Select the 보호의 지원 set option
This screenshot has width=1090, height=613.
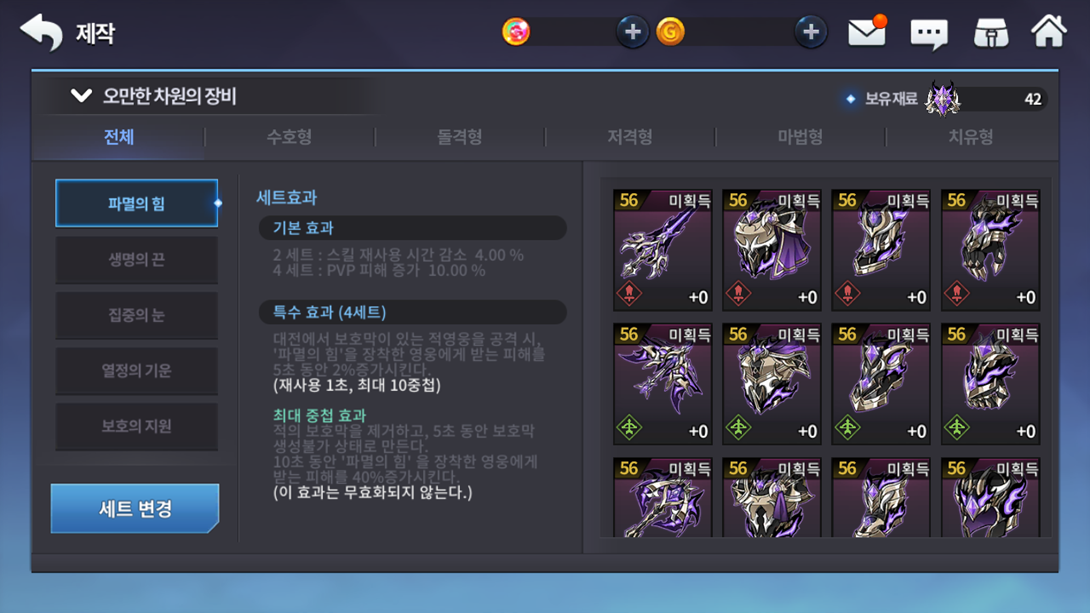click(x=136, y=426)
